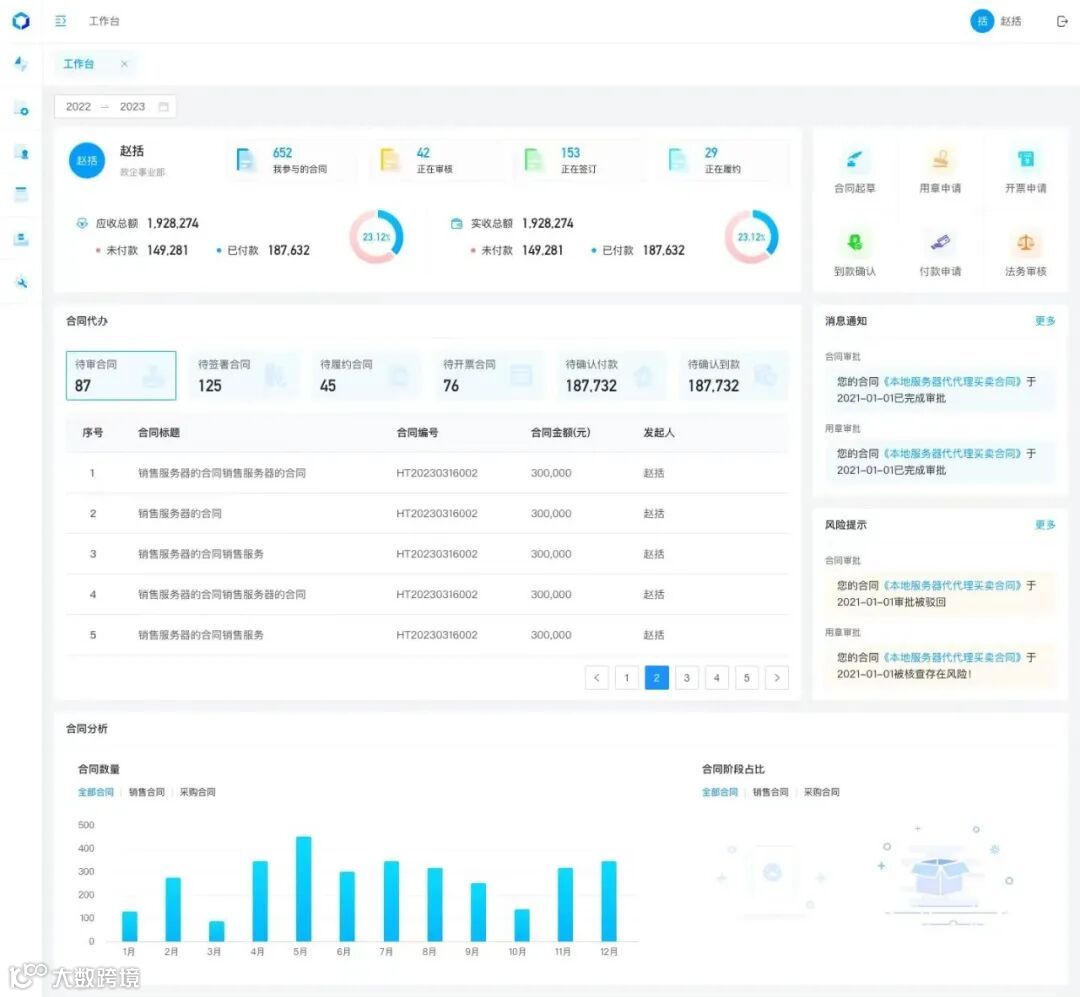Image resolution: width=1080 pixels, height=997 pixels.
Task: Click the 652 我参与的合同 count
Action: point(282,153)
